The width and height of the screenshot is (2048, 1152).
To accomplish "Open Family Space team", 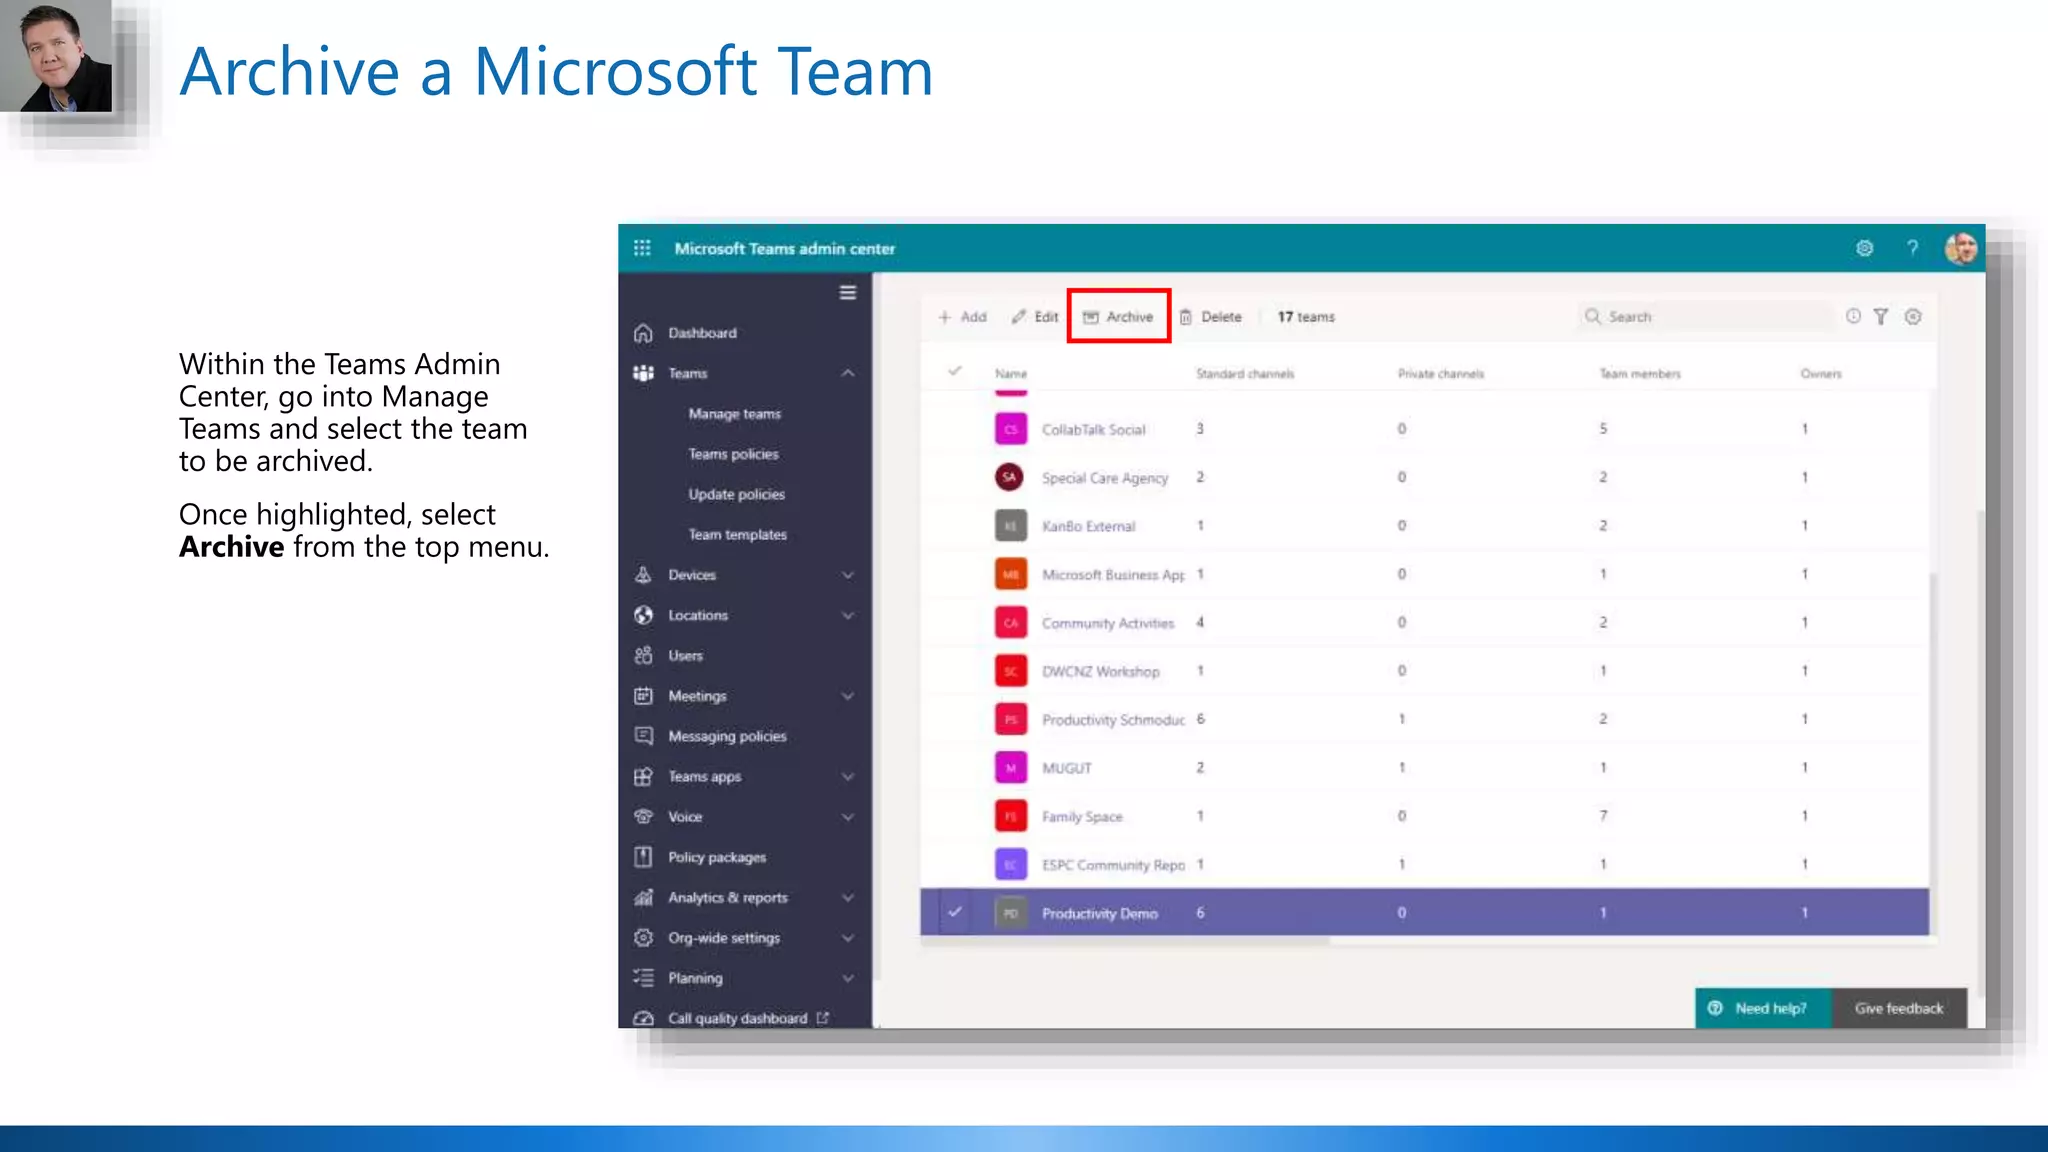I will tap(1082, 817).
